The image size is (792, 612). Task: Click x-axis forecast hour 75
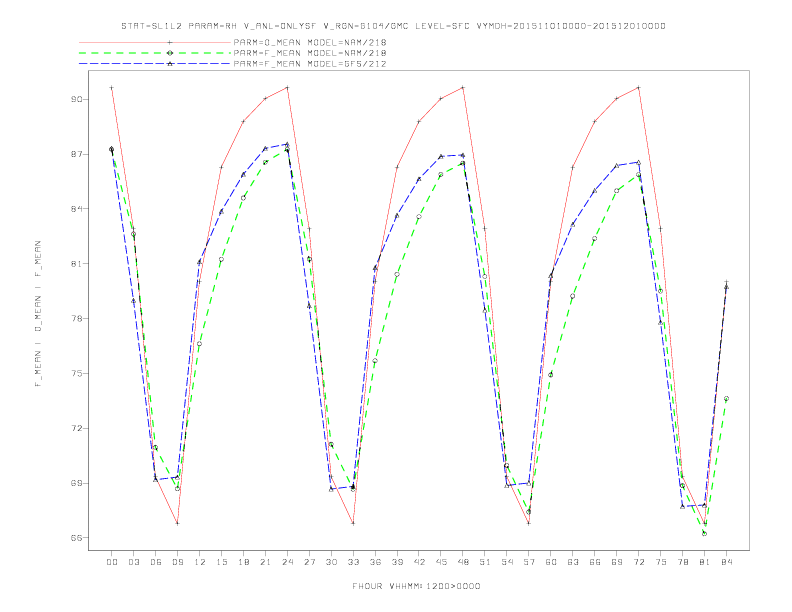[661, 562]
